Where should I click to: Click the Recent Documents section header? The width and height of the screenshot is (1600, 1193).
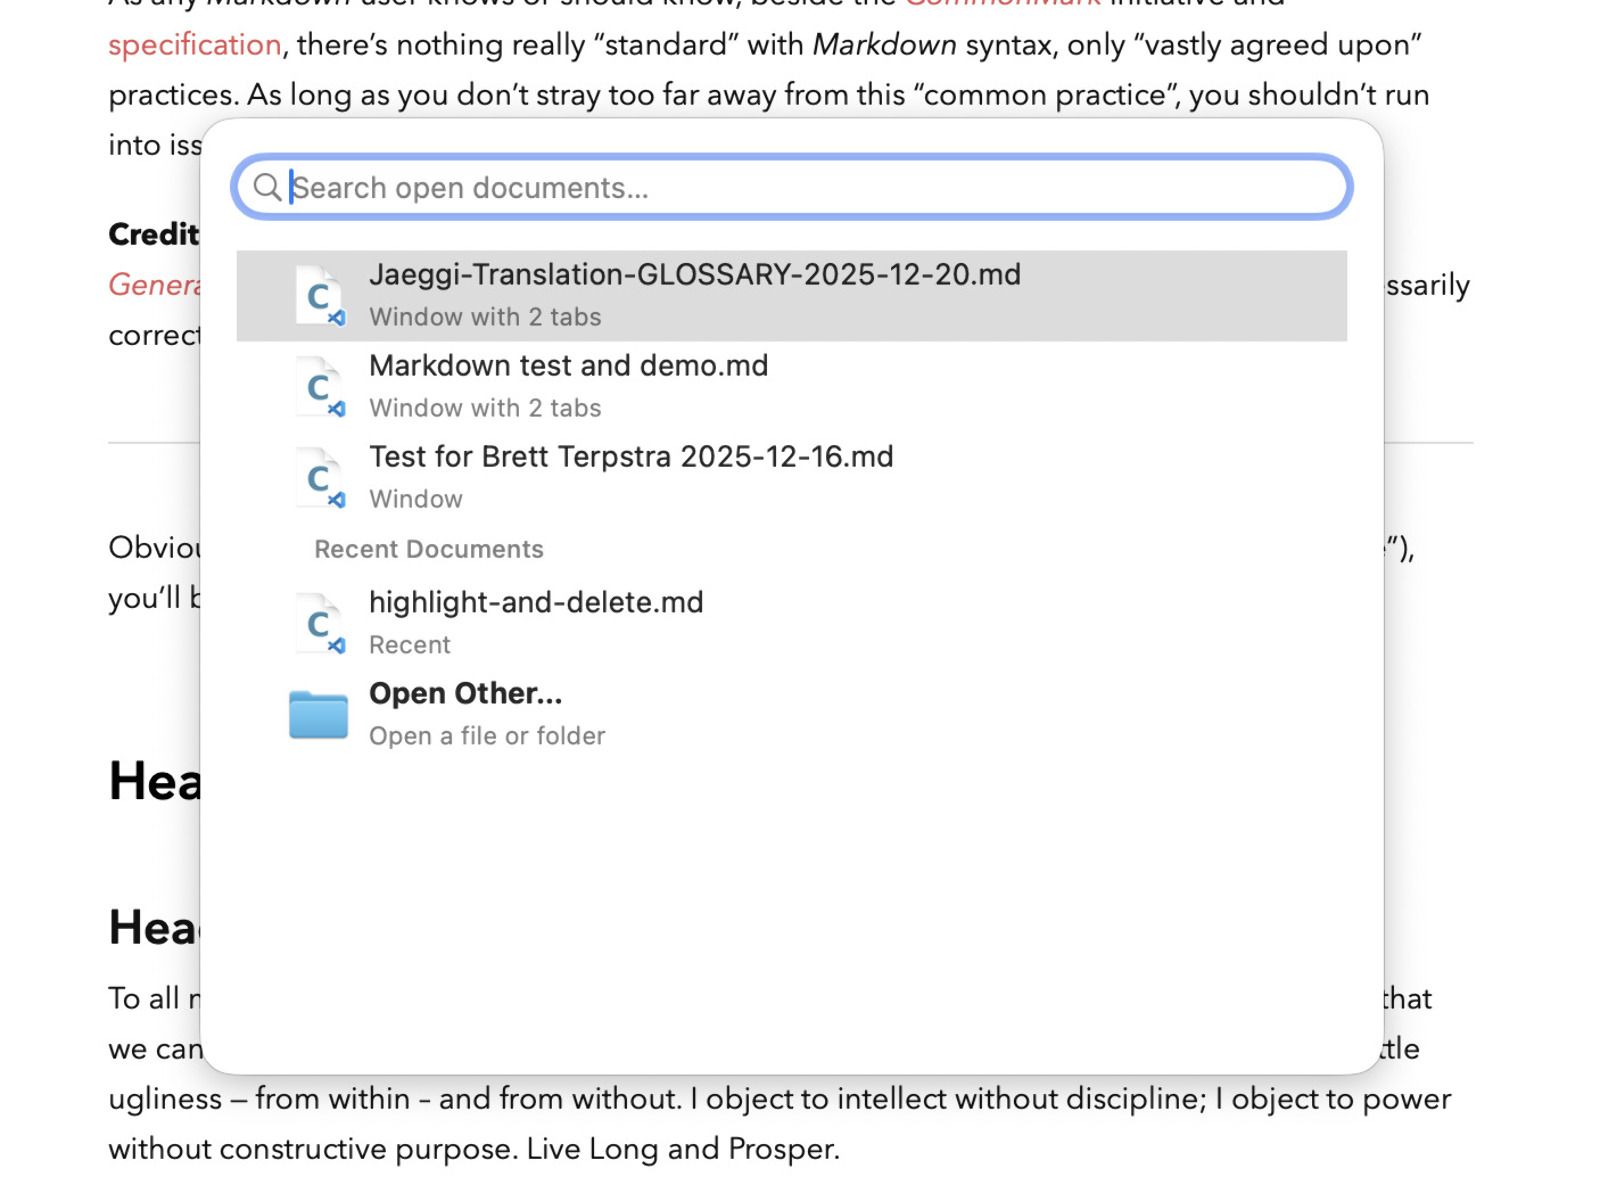(x=428, y=549)
